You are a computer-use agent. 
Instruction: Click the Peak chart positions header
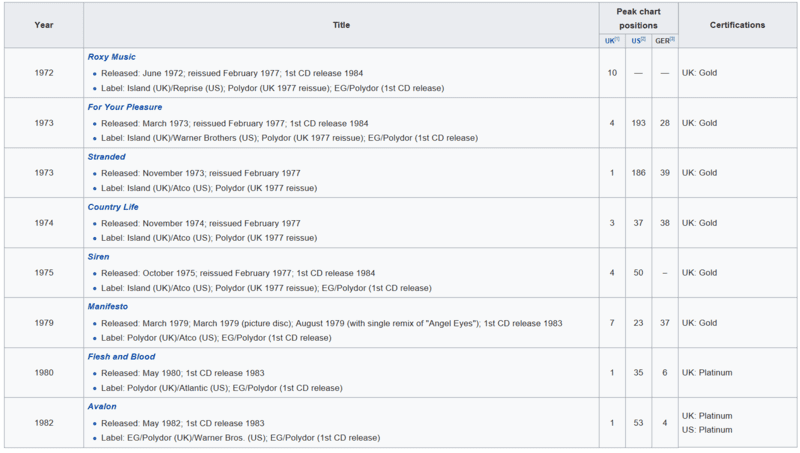(638, 18)
